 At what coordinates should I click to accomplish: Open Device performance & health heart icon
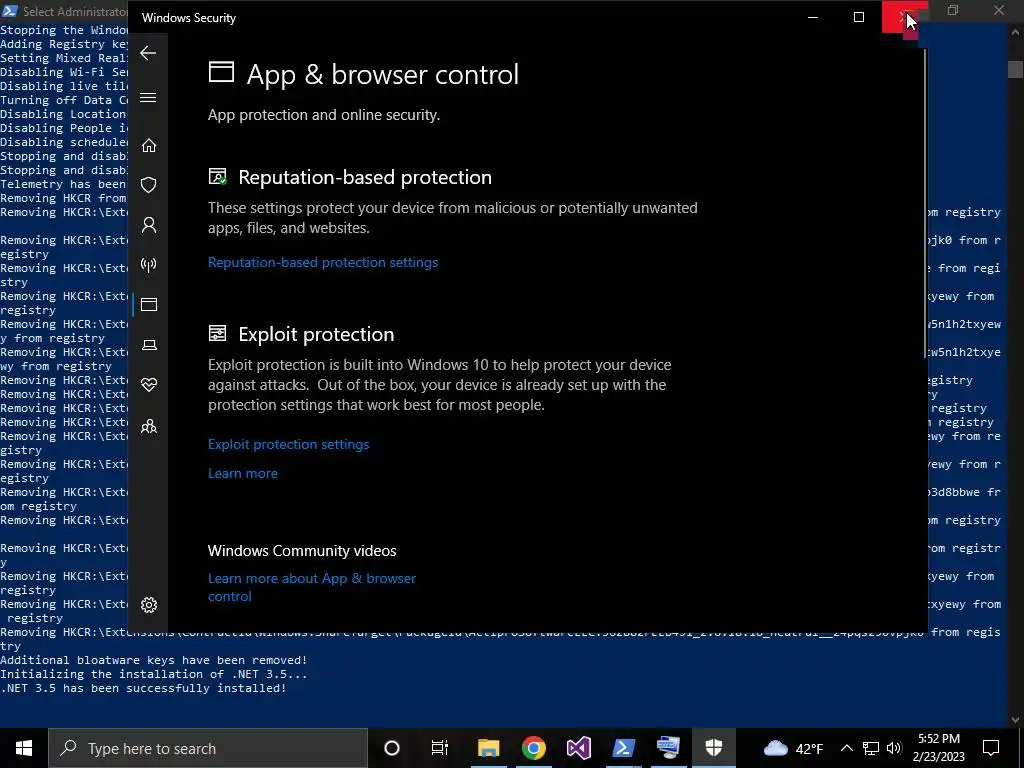point(149,385)
